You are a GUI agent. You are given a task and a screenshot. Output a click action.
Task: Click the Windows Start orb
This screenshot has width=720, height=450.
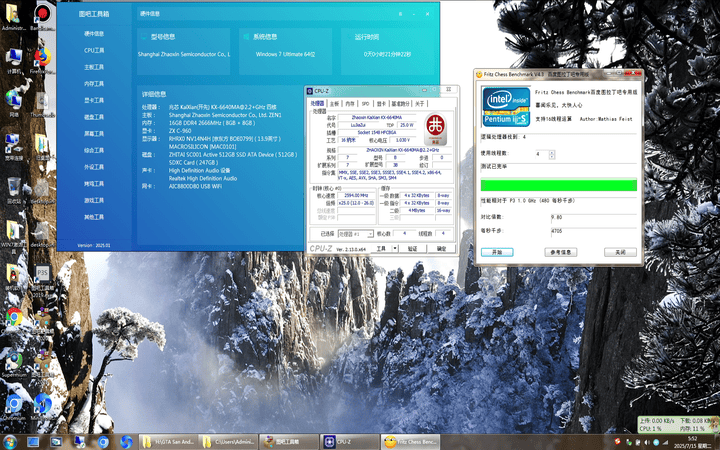point(9,442)
